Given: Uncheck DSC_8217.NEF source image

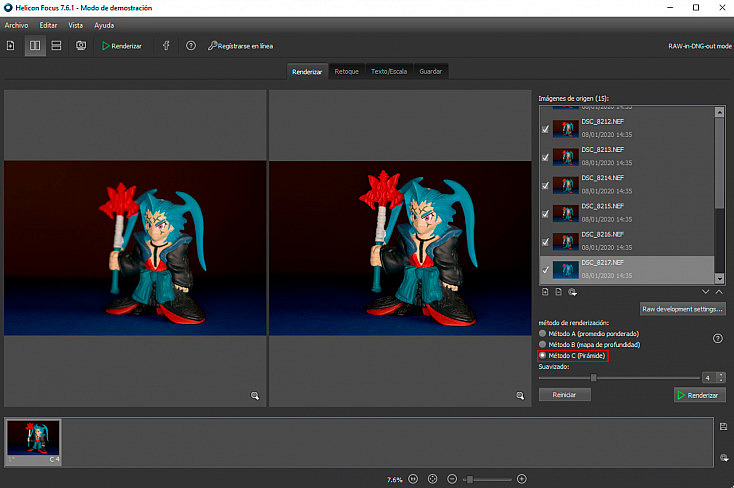Looking at the screenshot, I should [x=545, y=270].
